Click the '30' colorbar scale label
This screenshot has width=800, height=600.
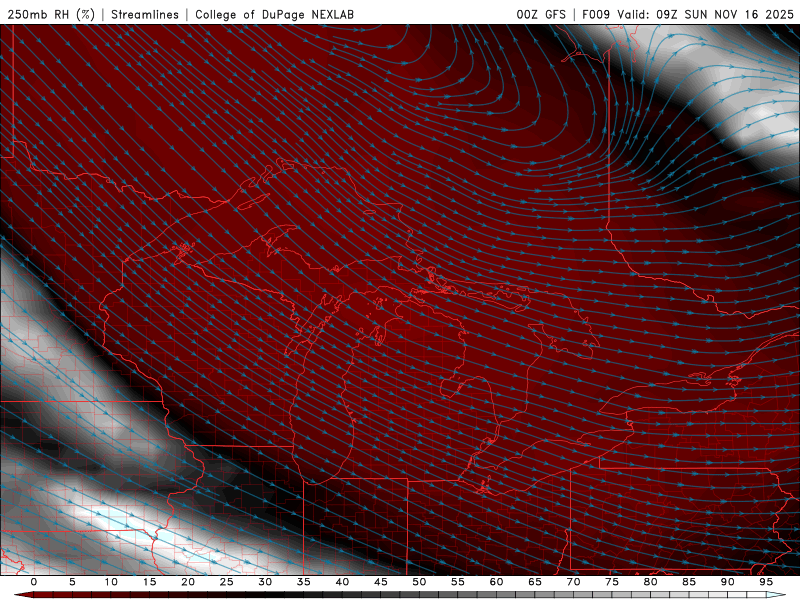pos(265,582)
